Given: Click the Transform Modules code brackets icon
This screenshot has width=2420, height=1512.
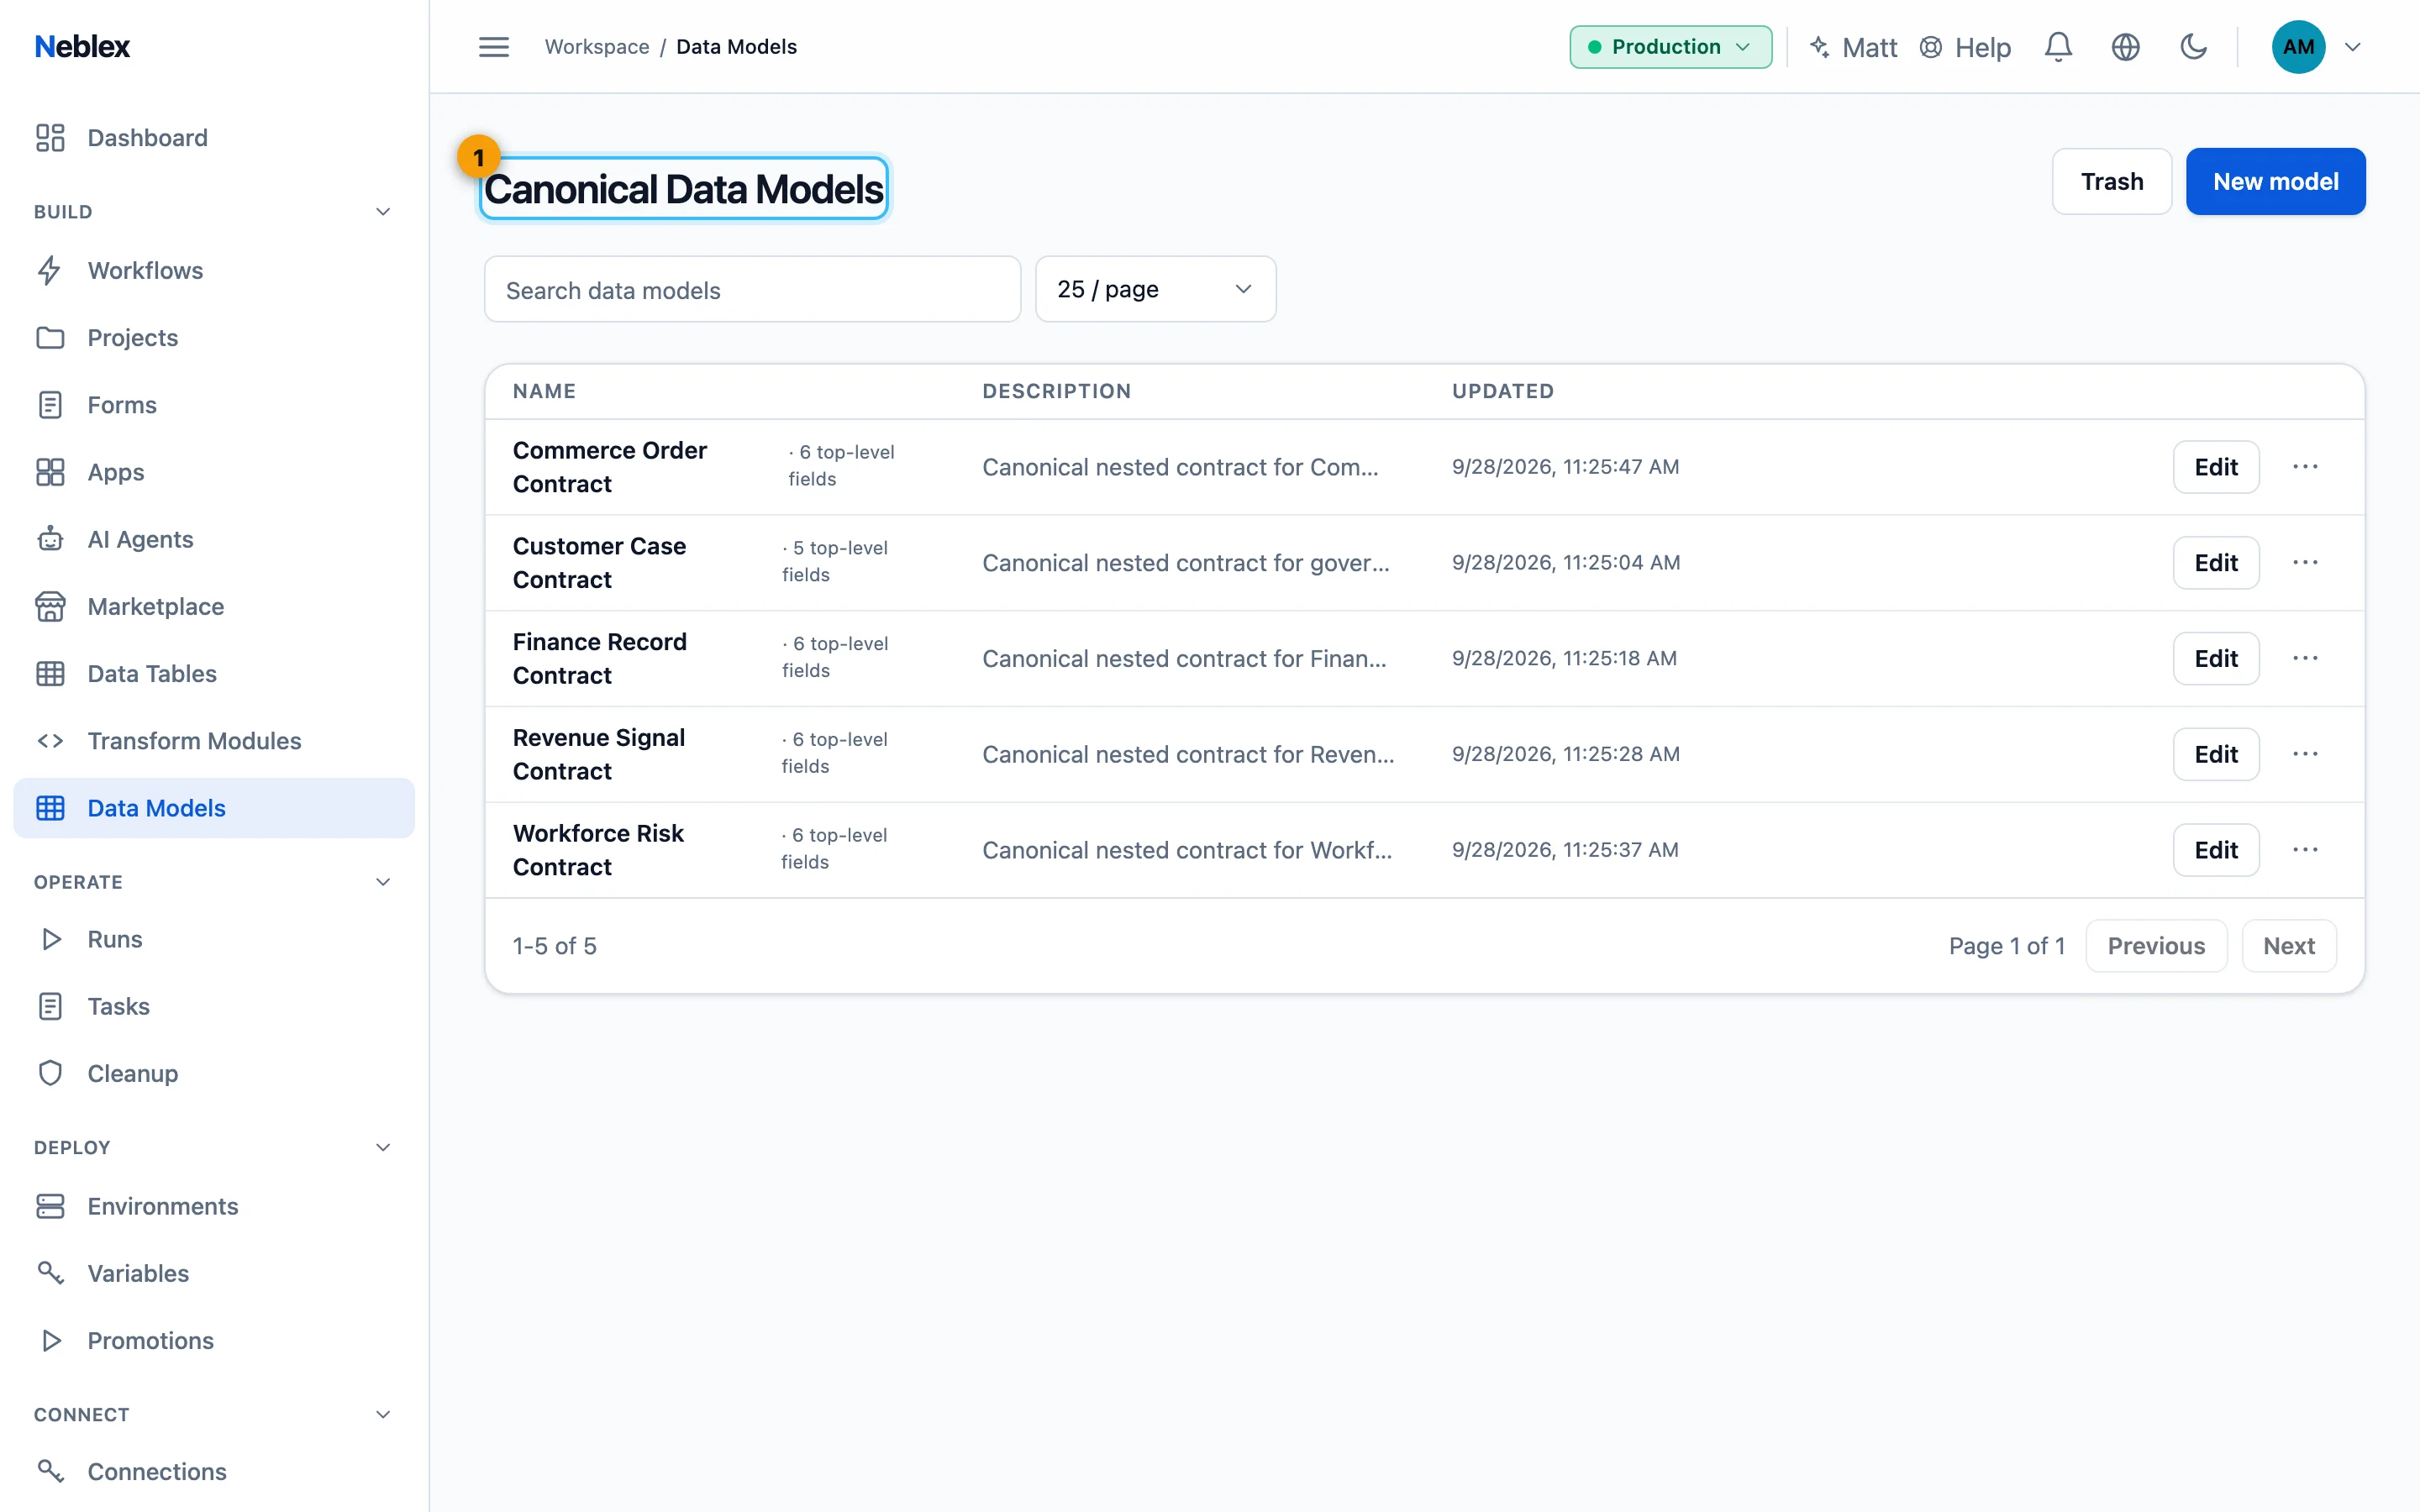Looking at the screenshot, I should 50,741.
